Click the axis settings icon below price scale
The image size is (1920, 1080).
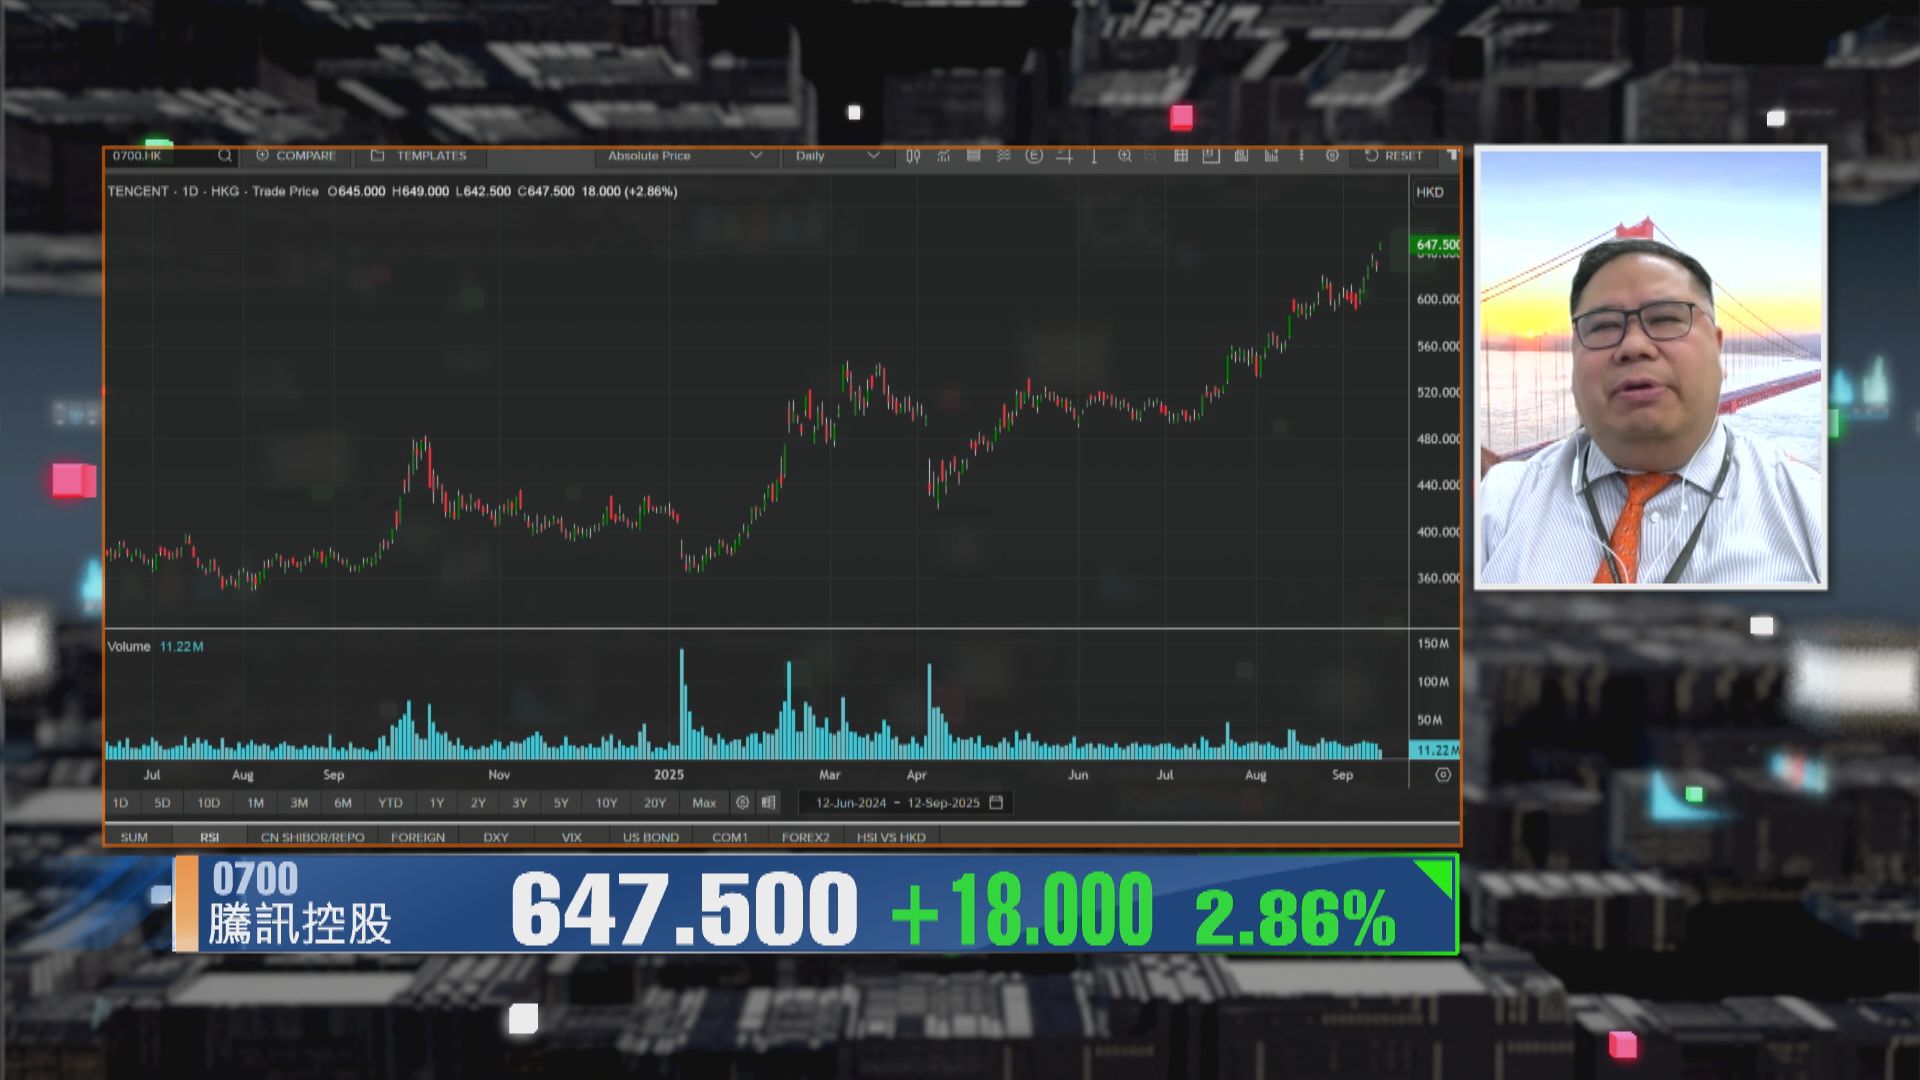coord(1442,775)
